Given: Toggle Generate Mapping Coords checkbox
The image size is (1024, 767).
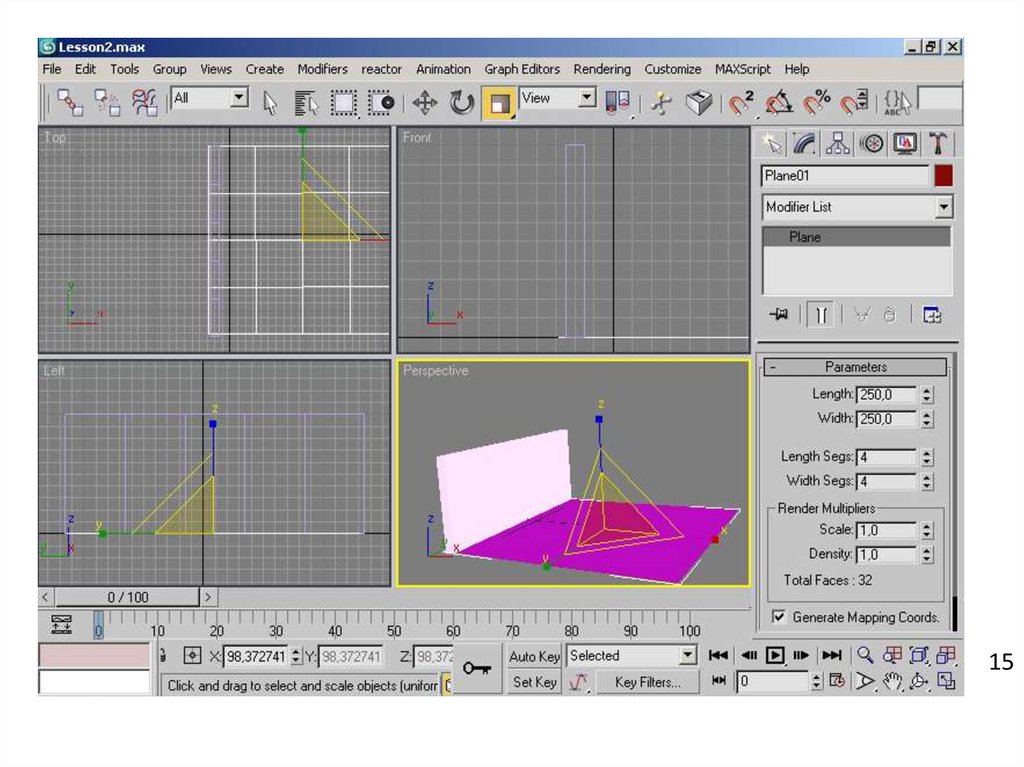Looking at the screenshot, I should pos(779,617).
